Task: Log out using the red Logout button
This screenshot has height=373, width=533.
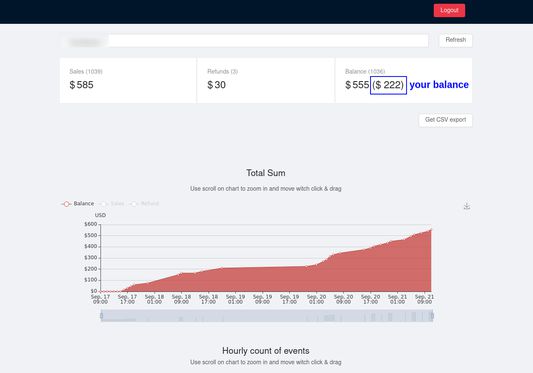Action: point(449,10)
